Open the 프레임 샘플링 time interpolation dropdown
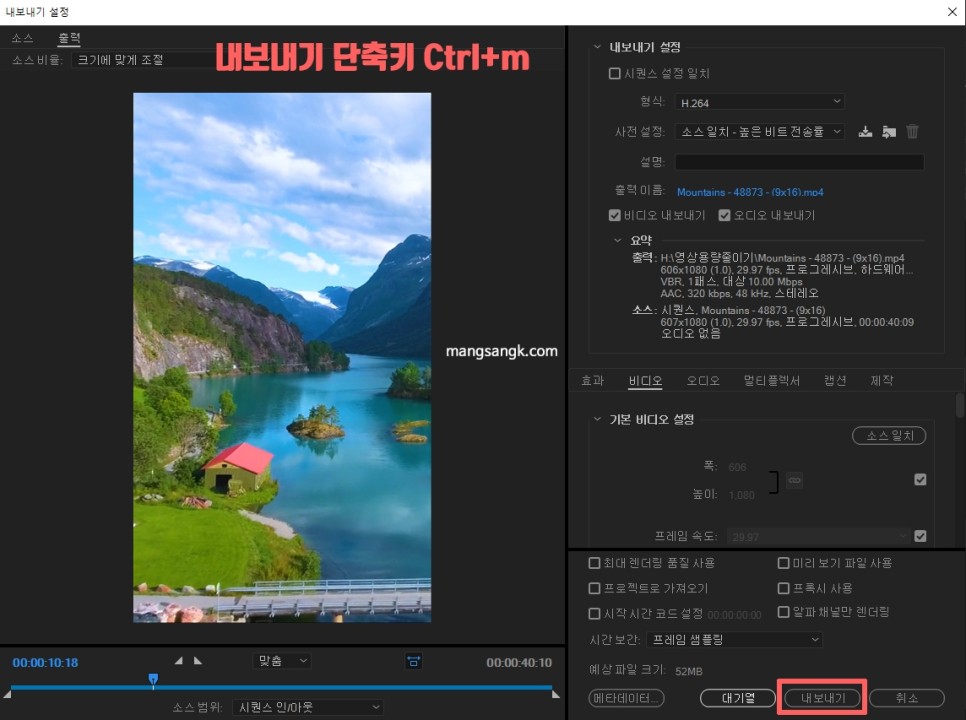This screenshot has width=966, height=720. [735, 640]
